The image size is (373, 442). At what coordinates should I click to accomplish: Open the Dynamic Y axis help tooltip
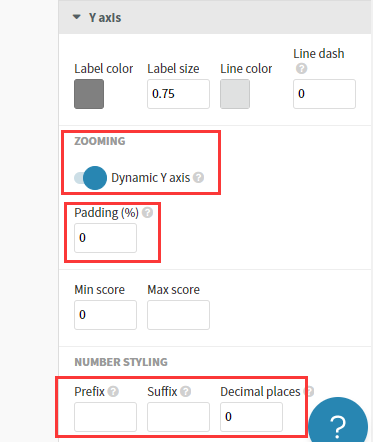[199, 178]
